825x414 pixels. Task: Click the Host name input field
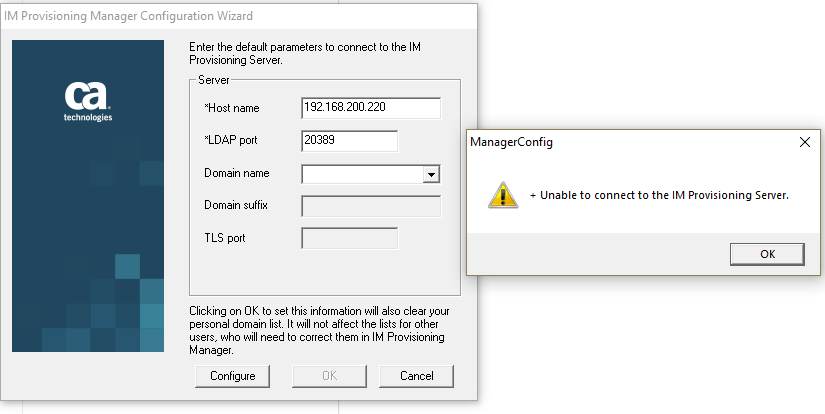(371, 108)
